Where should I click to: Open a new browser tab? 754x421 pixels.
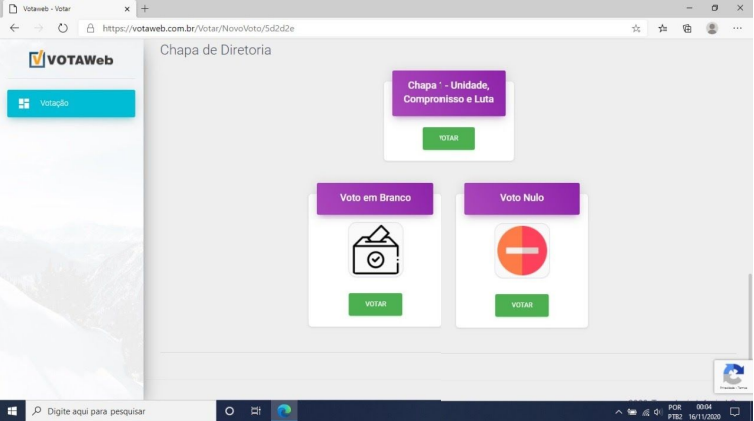pyautogui.click(x=144, y=8)
